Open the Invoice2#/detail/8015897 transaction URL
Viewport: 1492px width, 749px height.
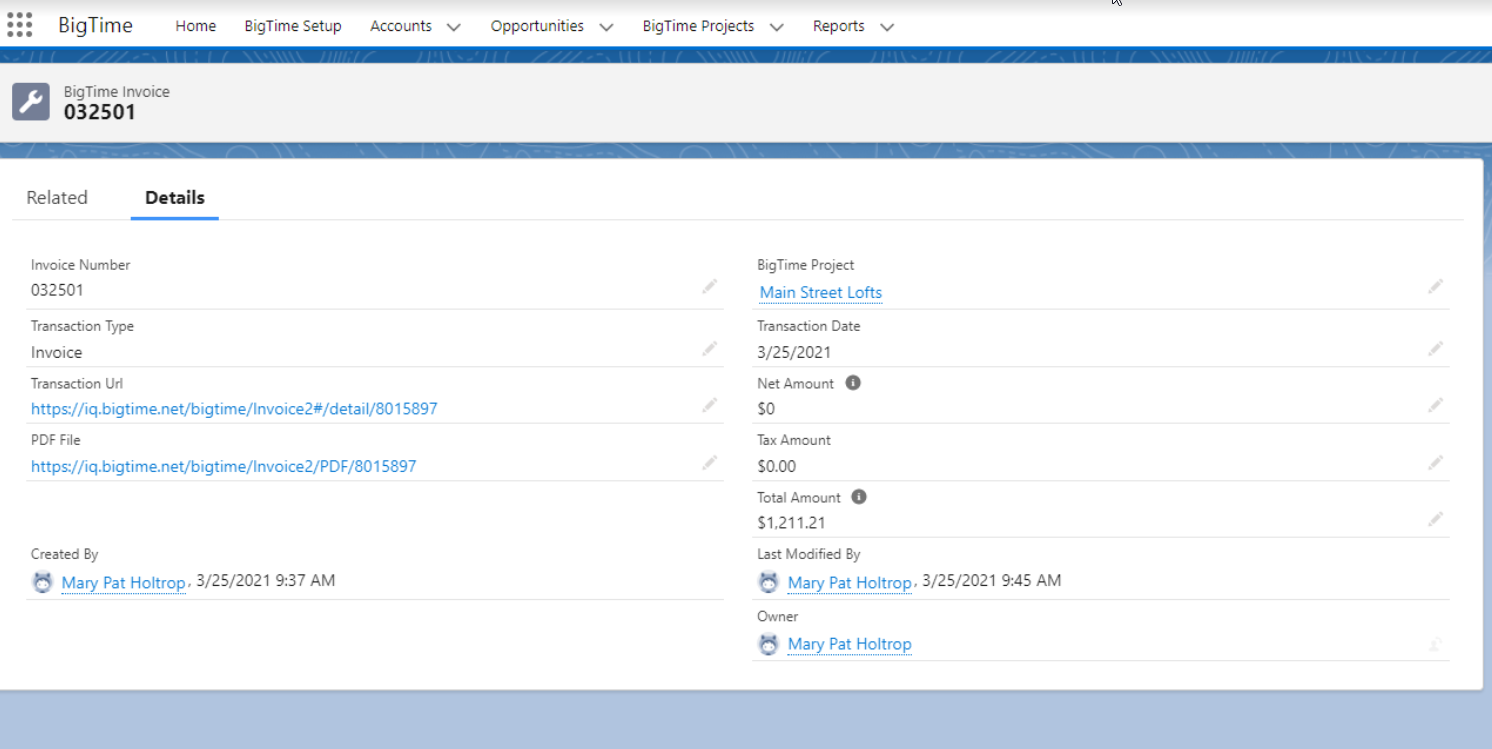pos(234,408)
